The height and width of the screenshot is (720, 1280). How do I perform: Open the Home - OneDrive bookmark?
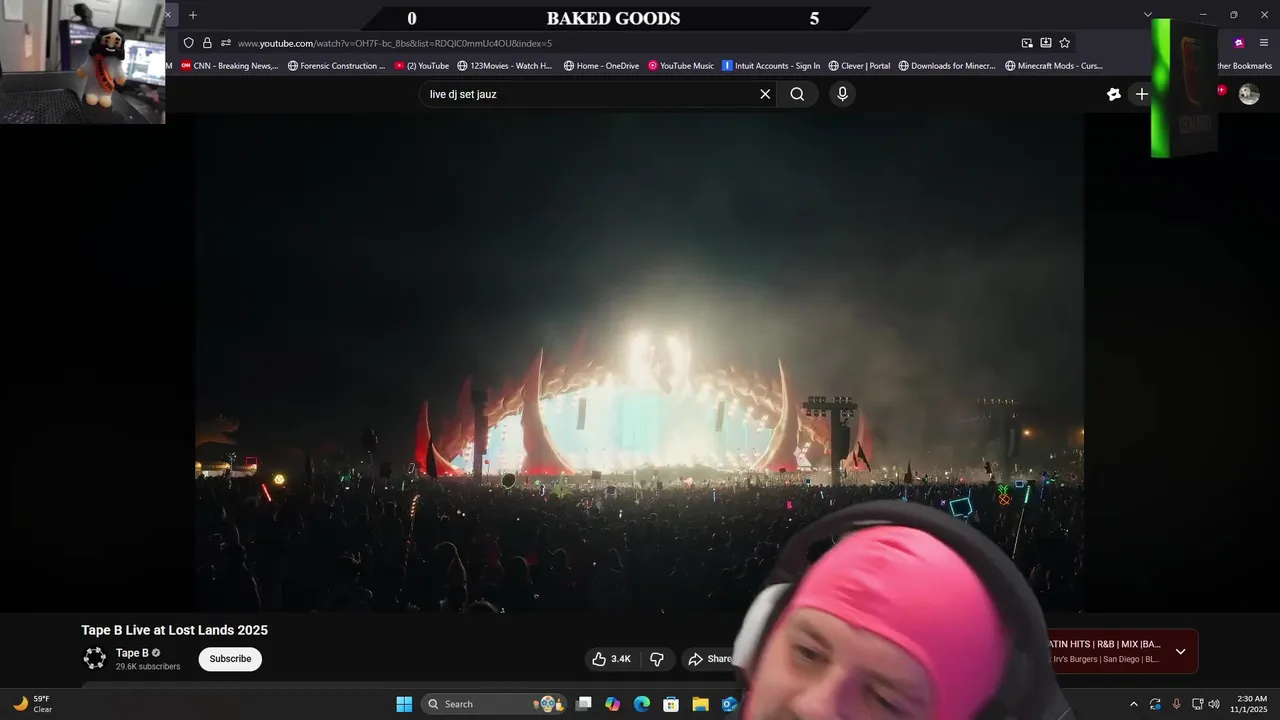[601, 66]
